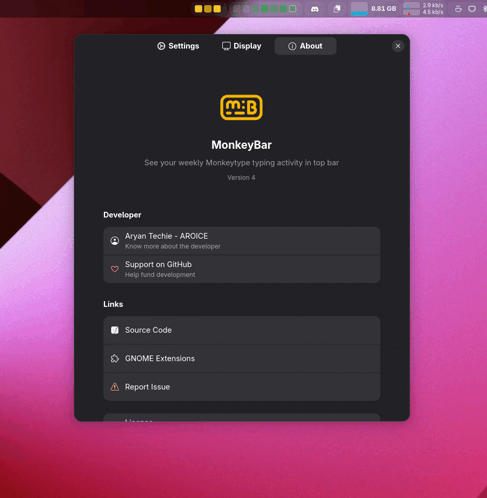Click the network speed graph in top bar
The height and width of the screenshot is (498, 487).
click(411, 9)
